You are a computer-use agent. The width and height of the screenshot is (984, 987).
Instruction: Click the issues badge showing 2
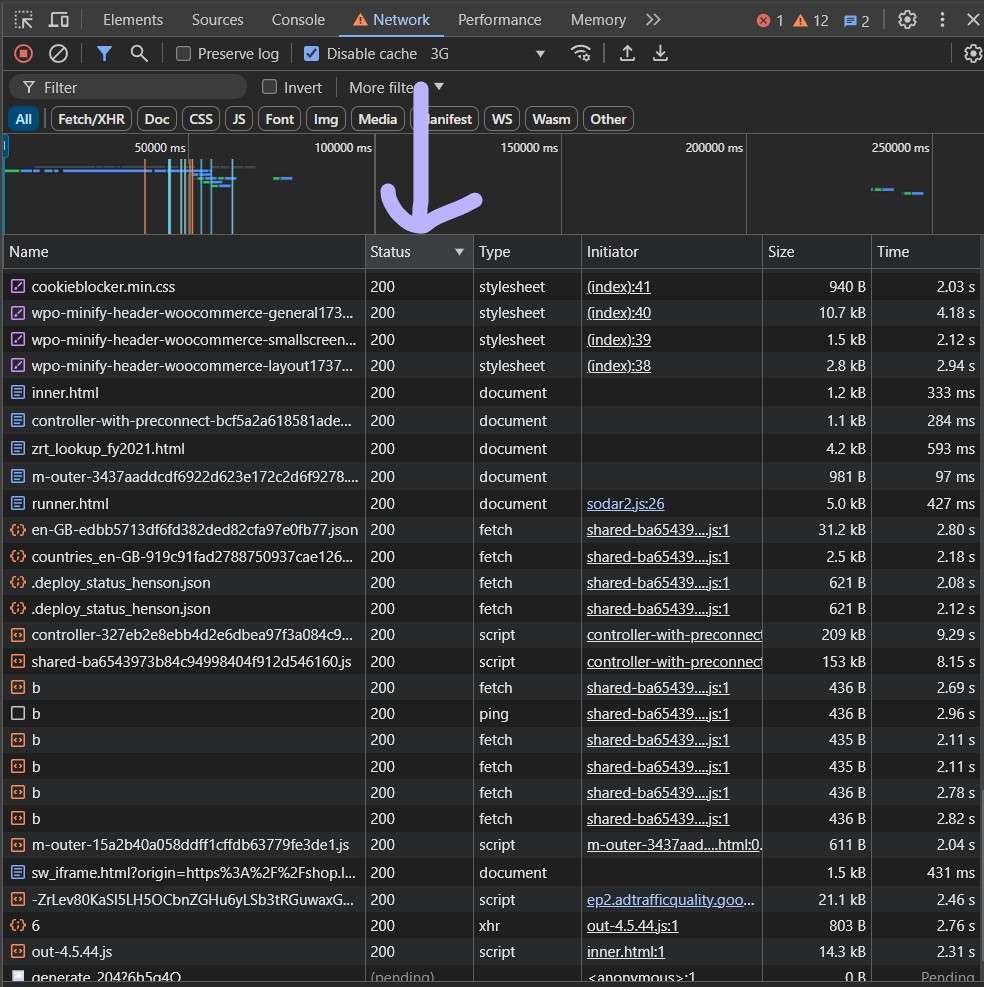click(857, 21)
